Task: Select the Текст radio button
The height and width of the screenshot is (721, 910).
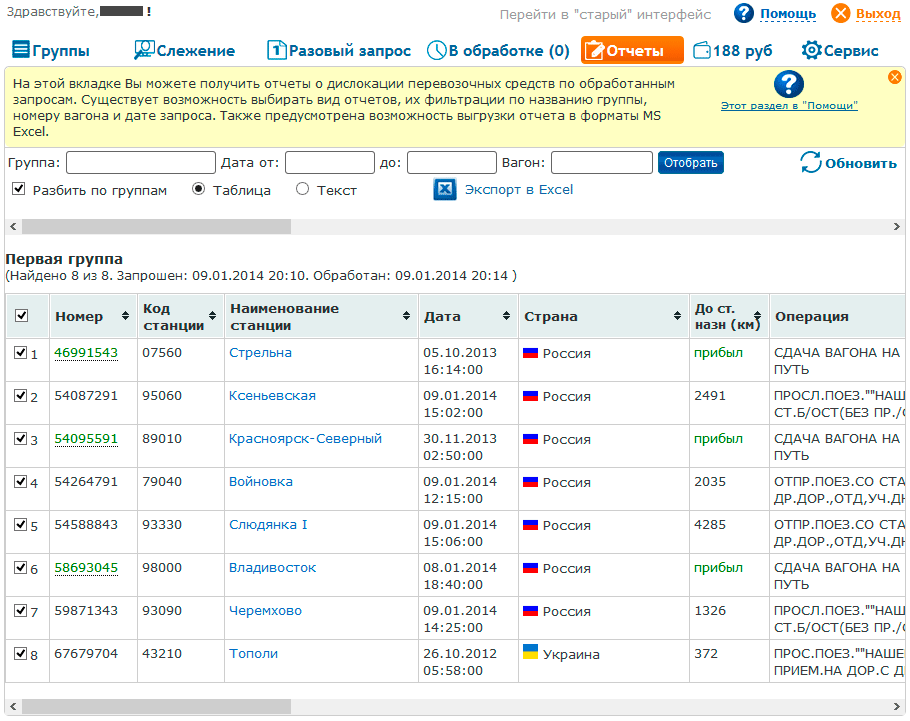Action: tap(303, 189)
